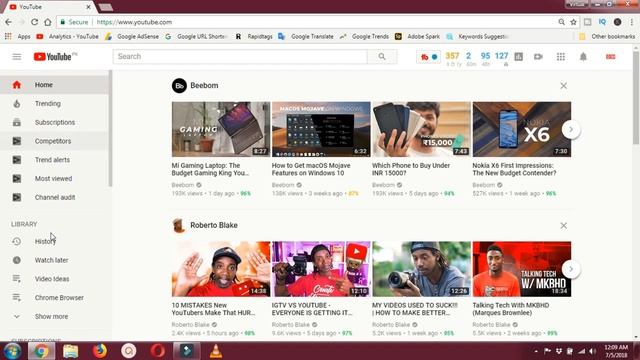Focus the YouTube Search field
The width and height of the screenshot is (640, 360).
click(240, 57)
